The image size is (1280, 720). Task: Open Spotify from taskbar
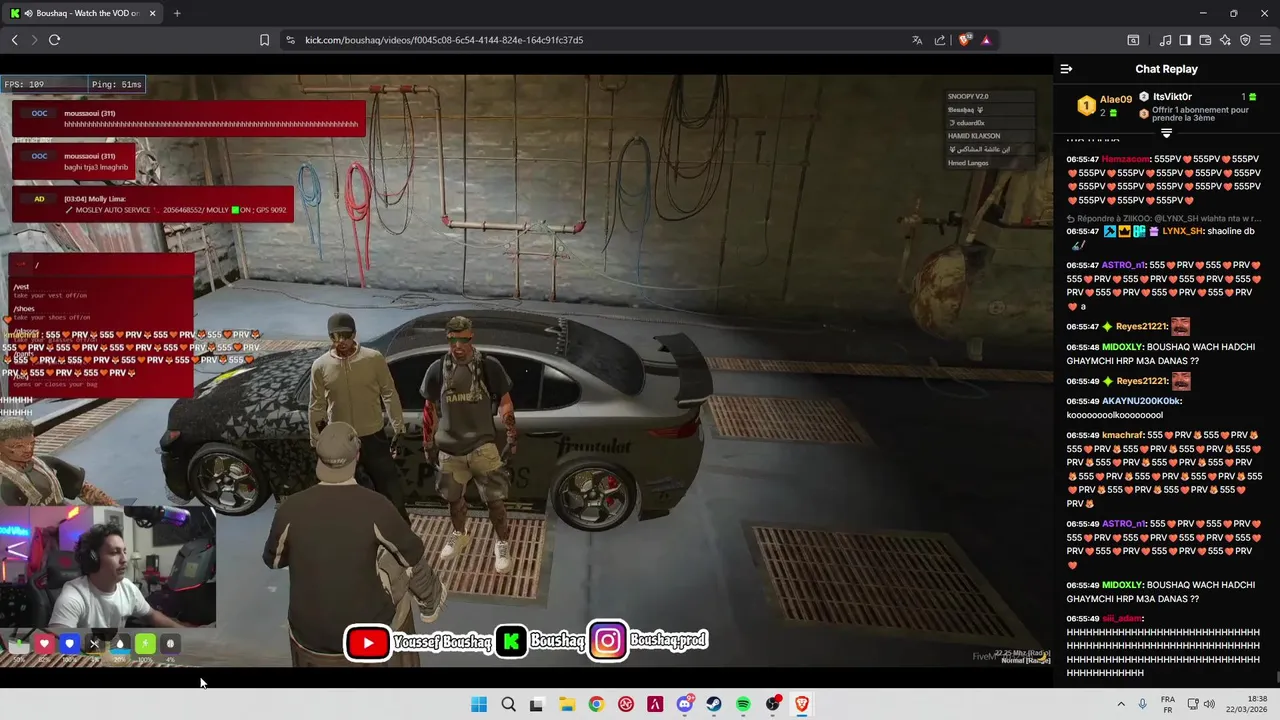tap(743, 704)
